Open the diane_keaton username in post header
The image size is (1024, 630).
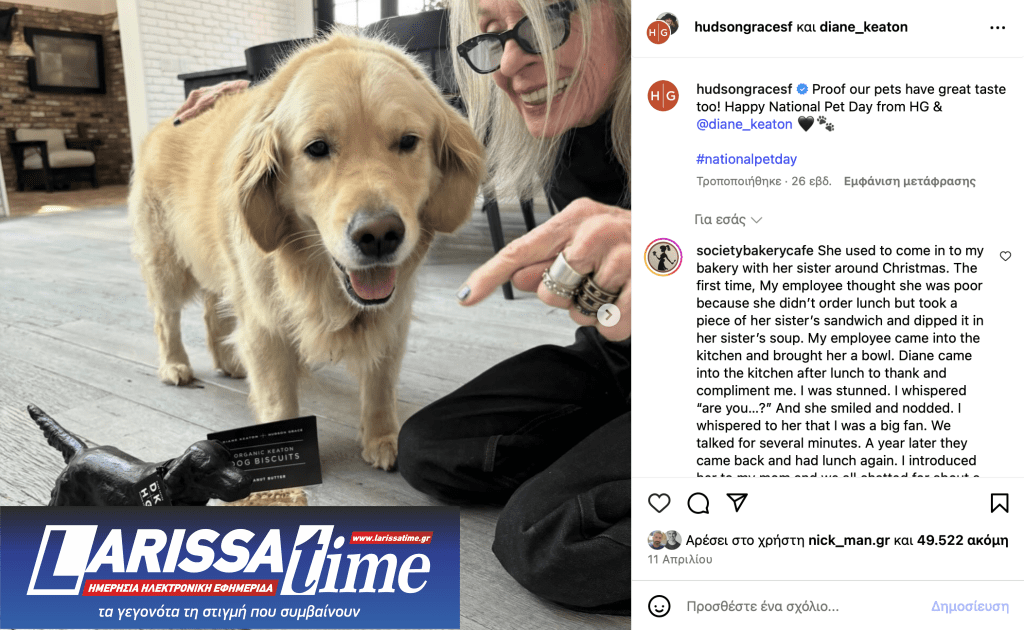[863, 27]
